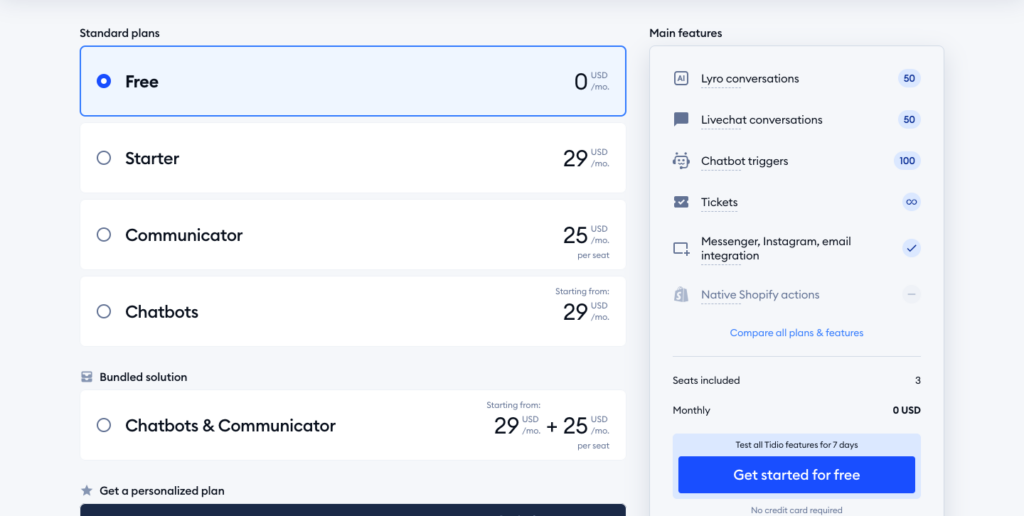Click the Monthly 0 USD total
1024x516 pixels.
click(x=906, y=410)
